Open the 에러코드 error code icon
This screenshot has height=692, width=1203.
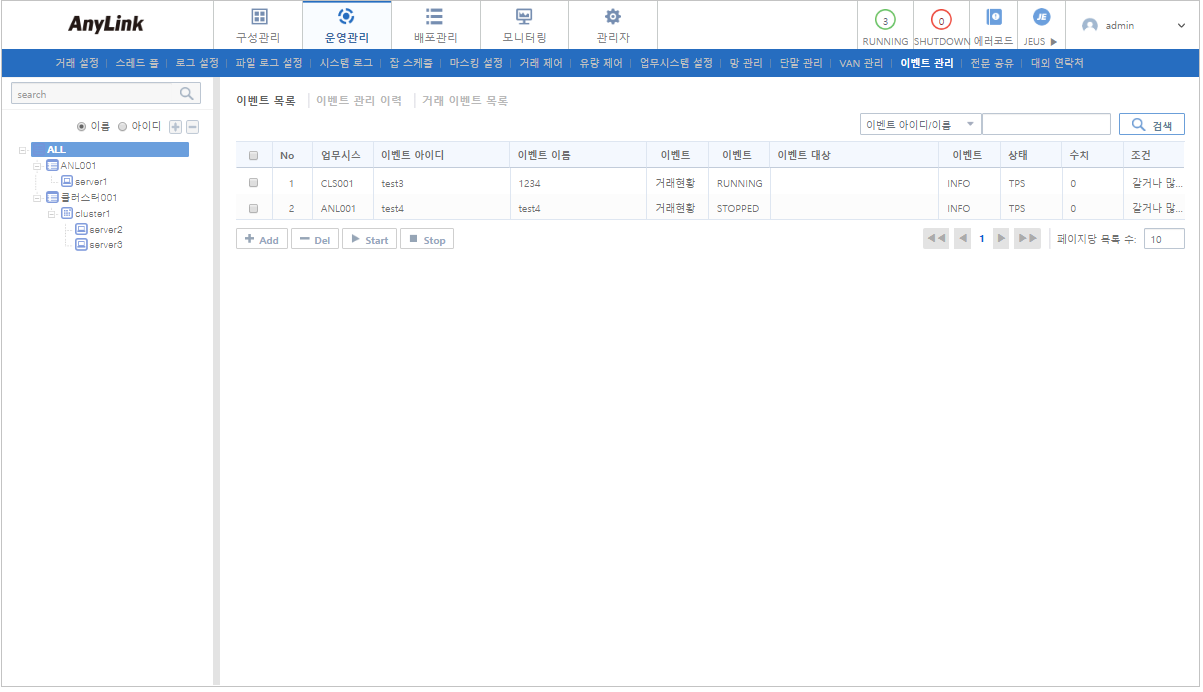click(x=993, y=17)
